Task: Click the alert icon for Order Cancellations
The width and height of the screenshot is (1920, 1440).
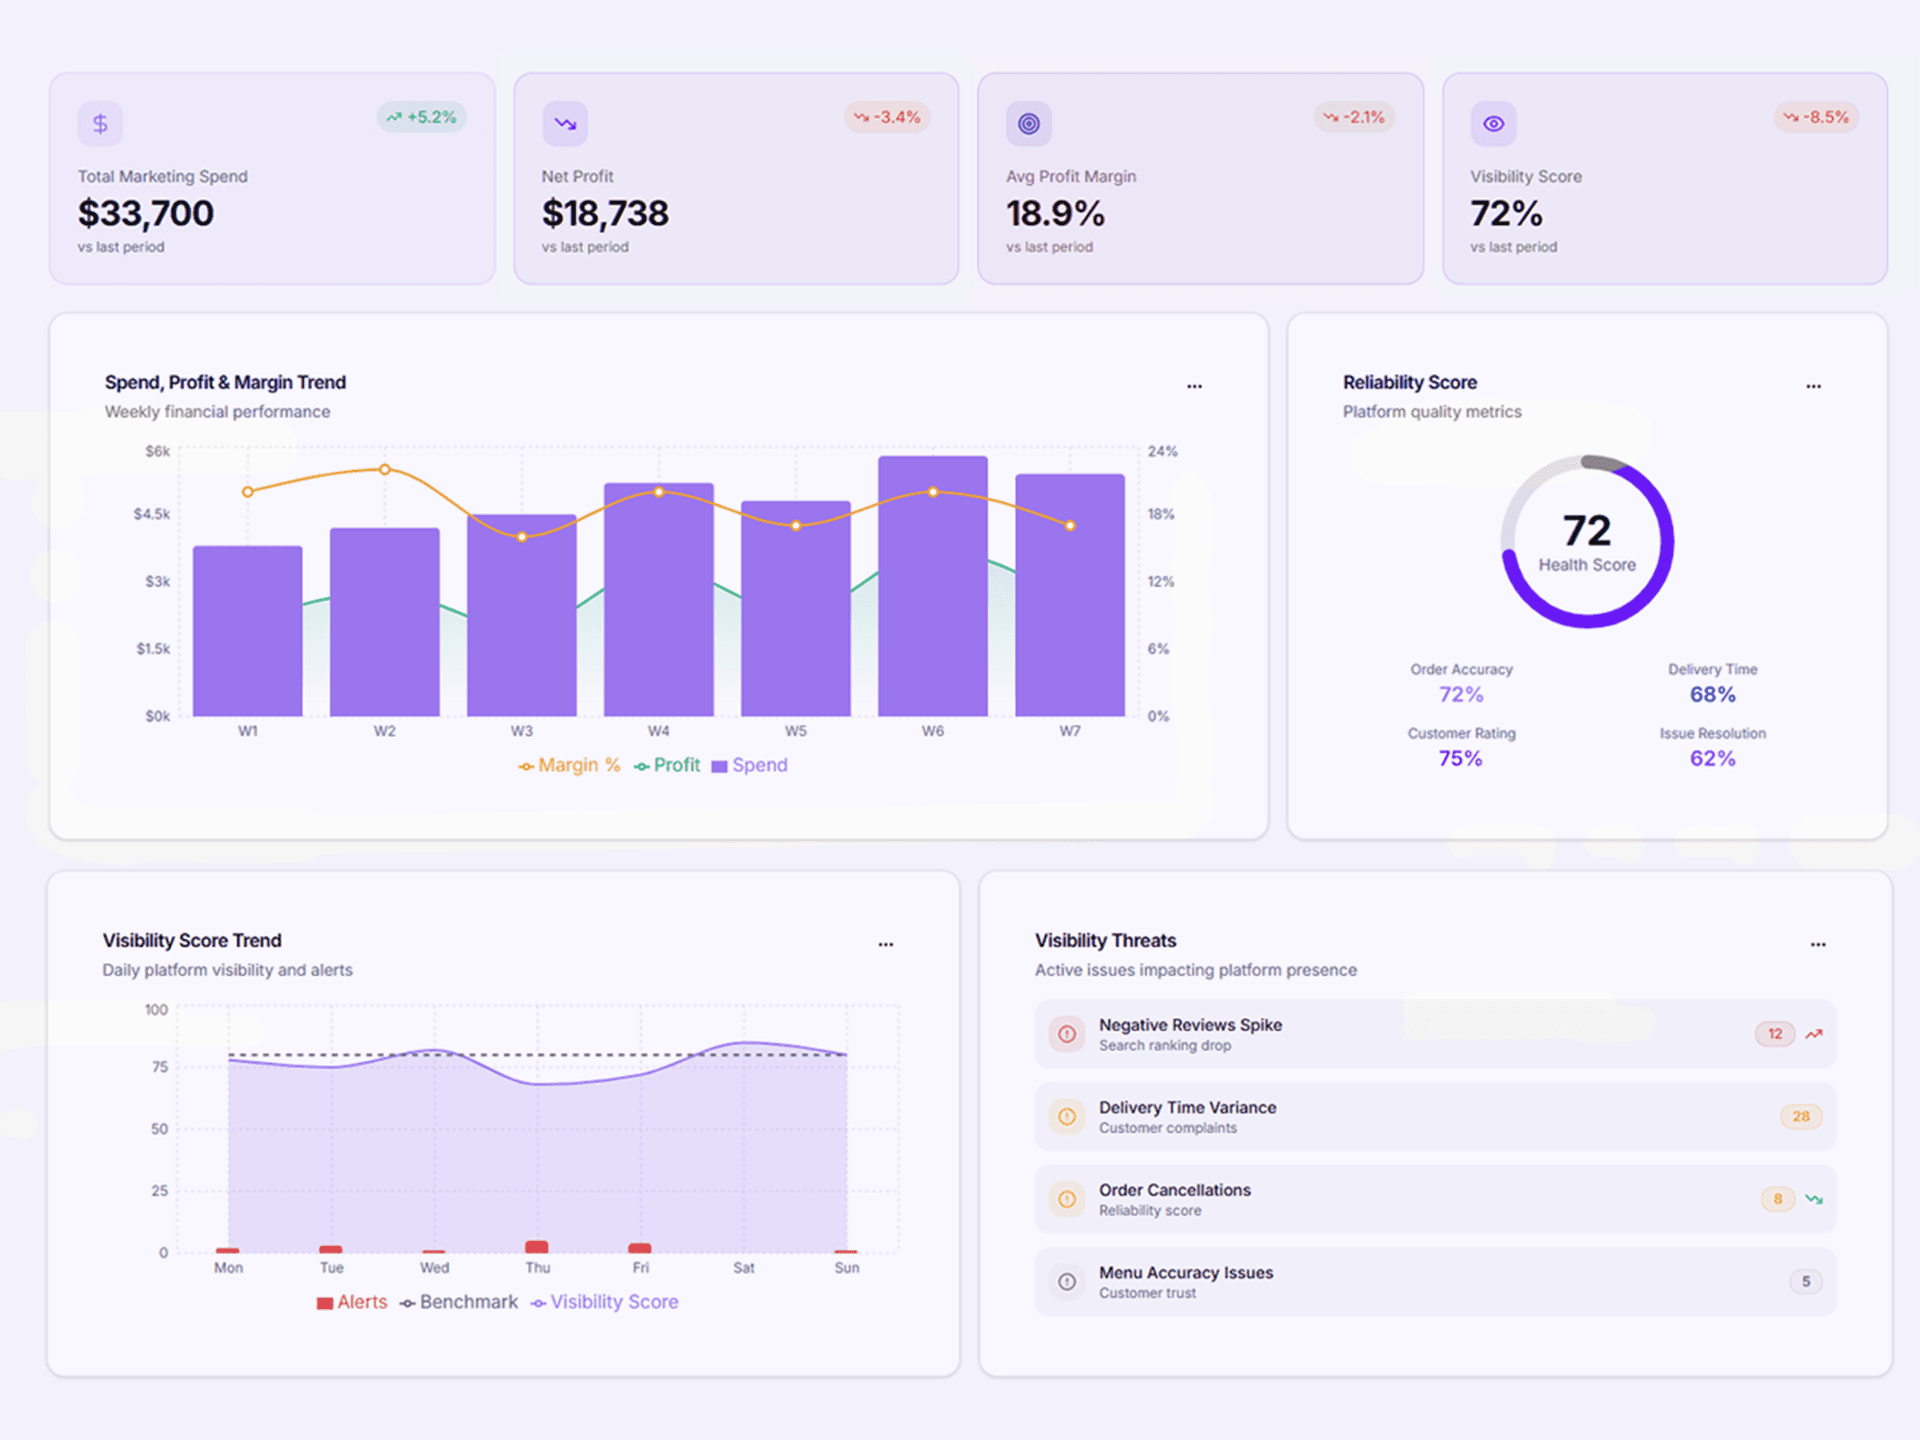Action: pos(1066,1199)
